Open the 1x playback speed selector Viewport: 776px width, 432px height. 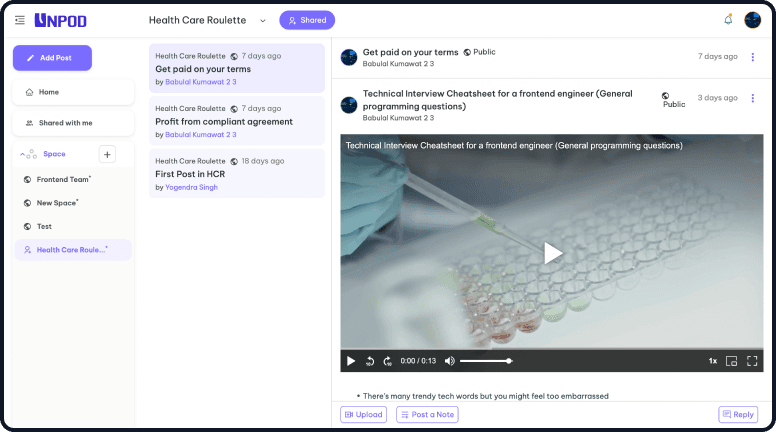(x=713, y=361)
